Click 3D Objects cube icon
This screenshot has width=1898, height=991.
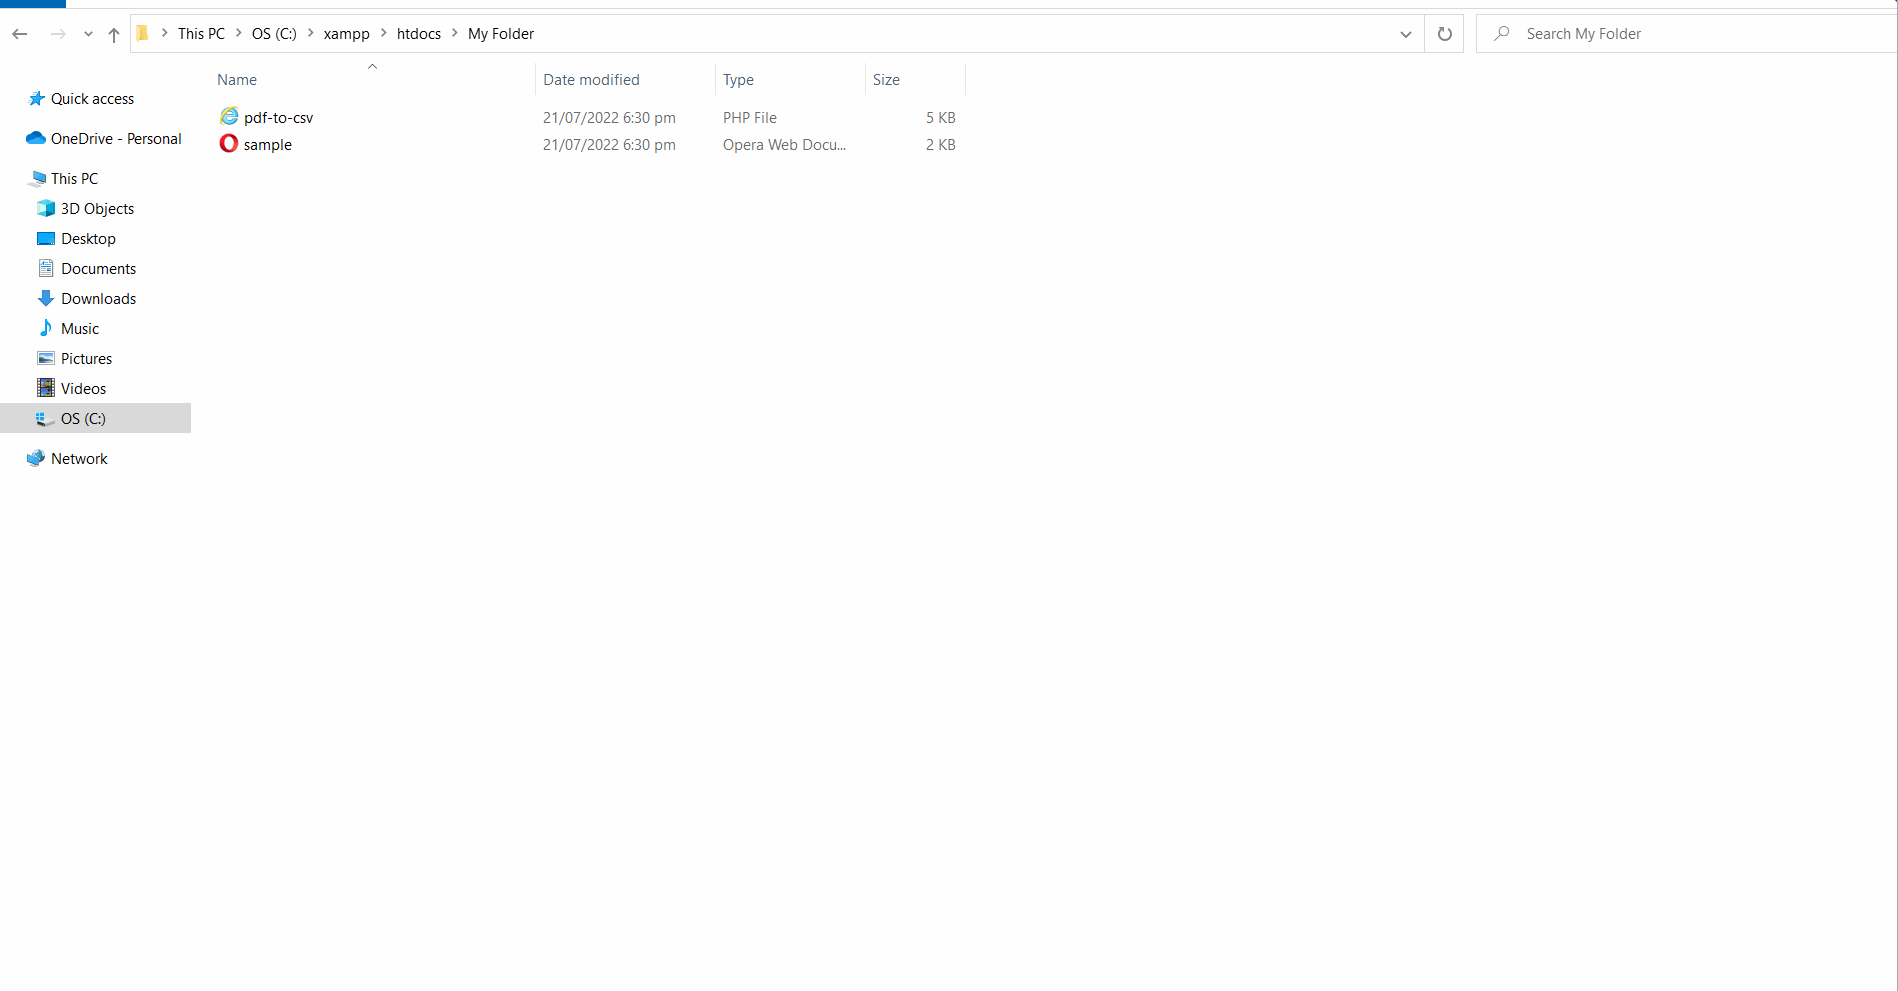click(46, 208)
